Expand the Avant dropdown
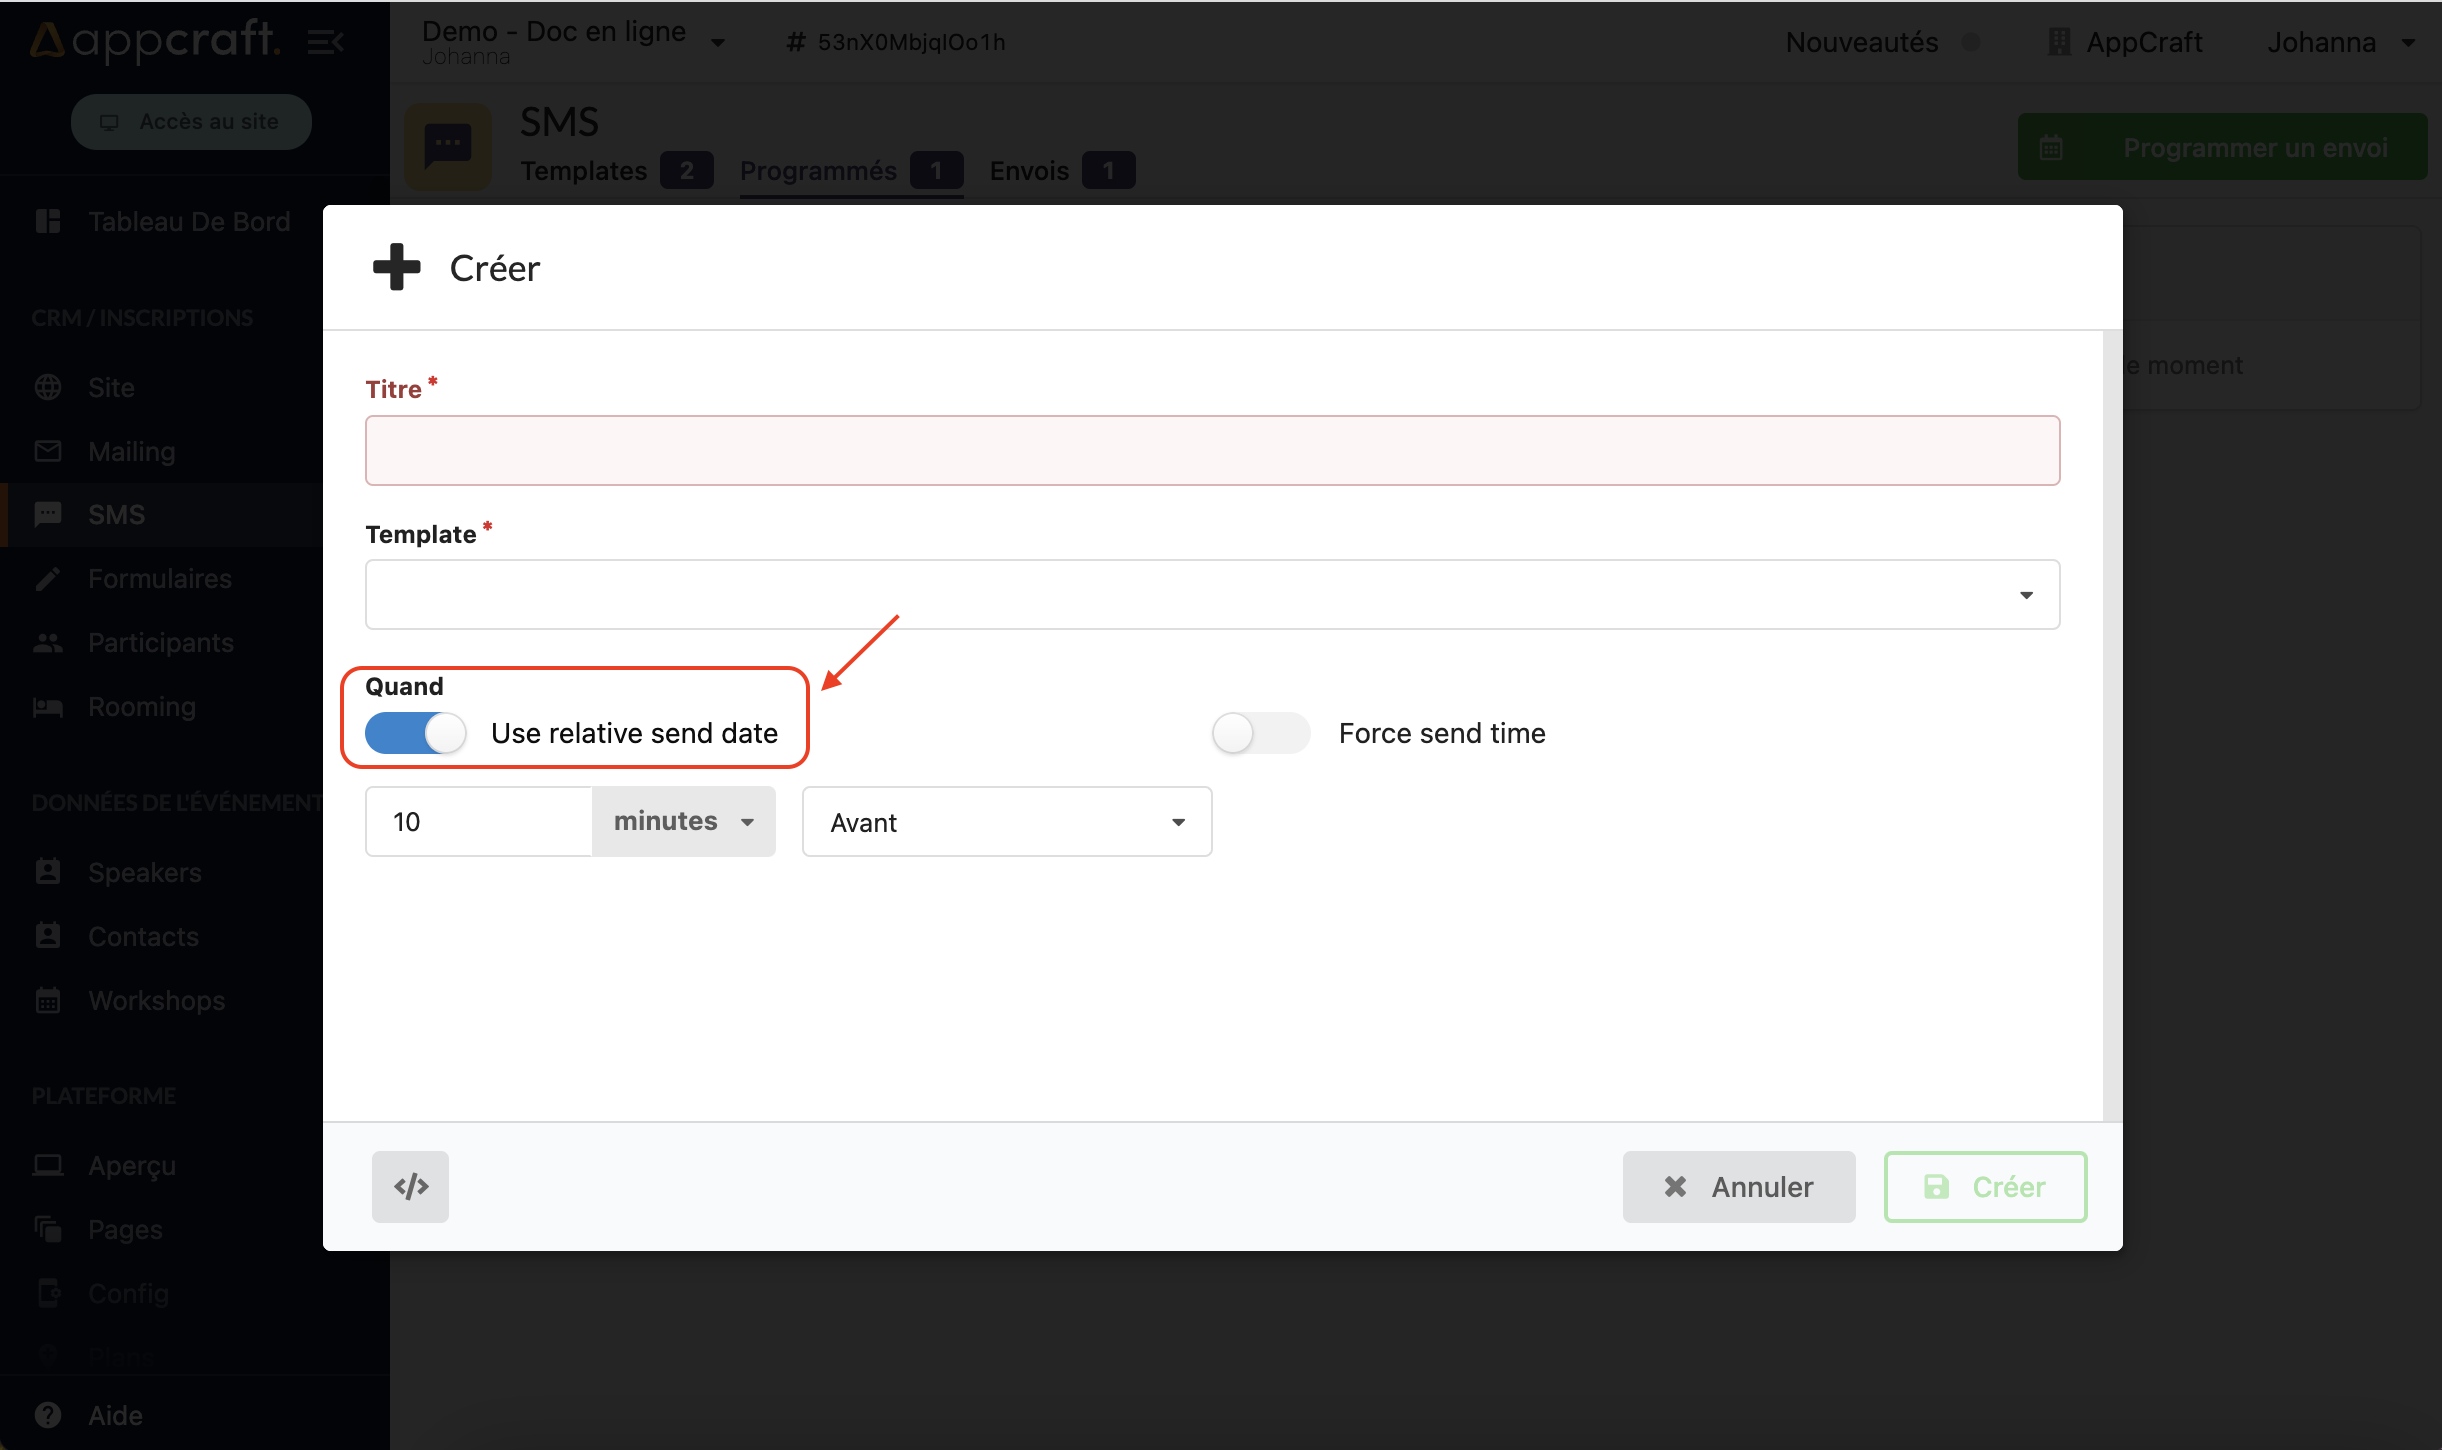 click(x=1007, y=822)
